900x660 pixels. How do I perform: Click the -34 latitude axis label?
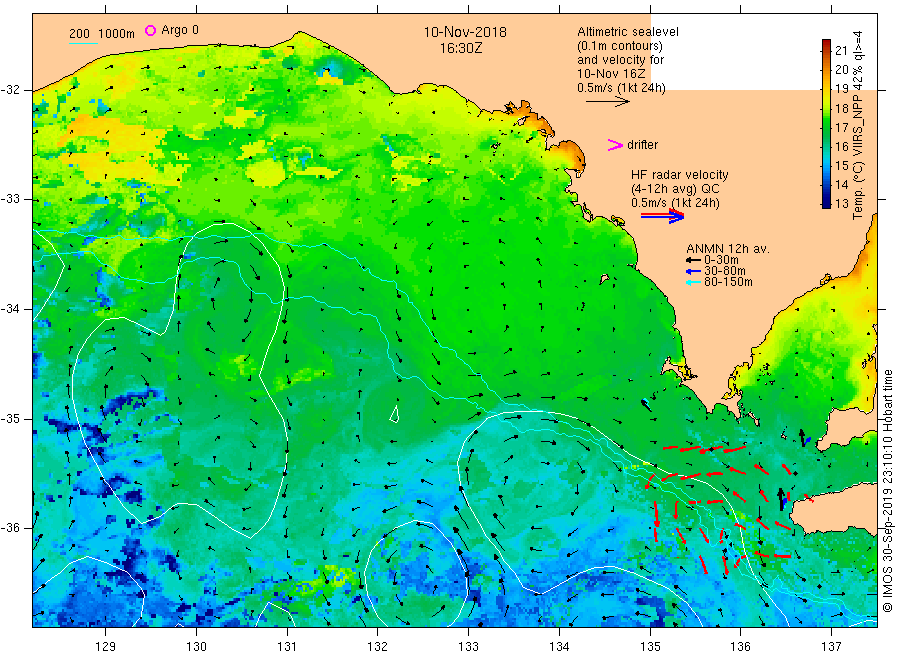click(10, 309)
